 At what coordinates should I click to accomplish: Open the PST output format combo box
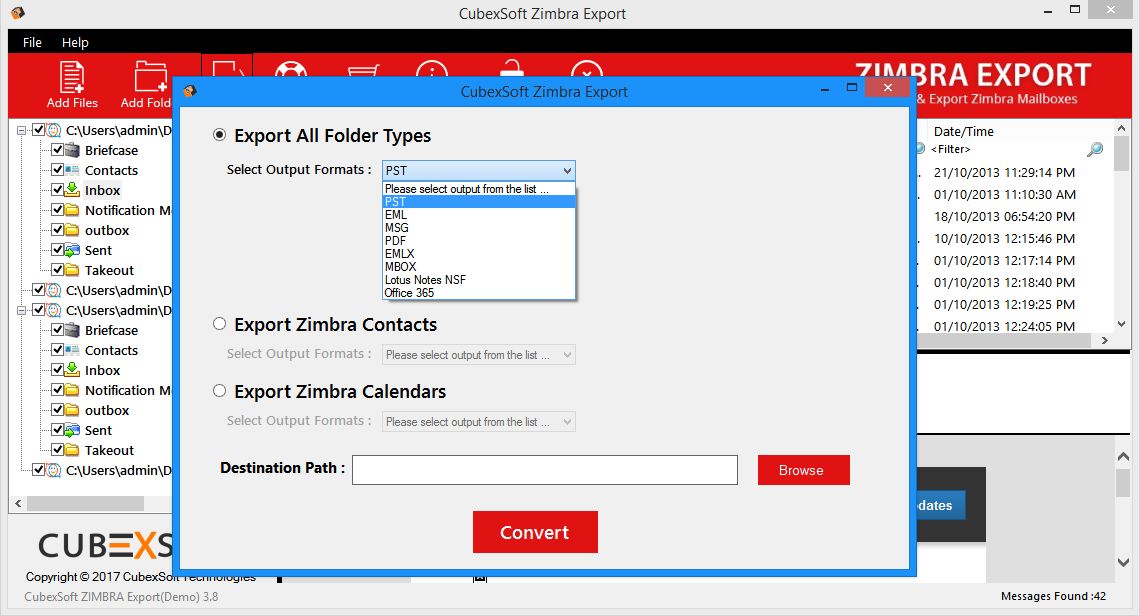pyautogui.click(x=478, y=170)
